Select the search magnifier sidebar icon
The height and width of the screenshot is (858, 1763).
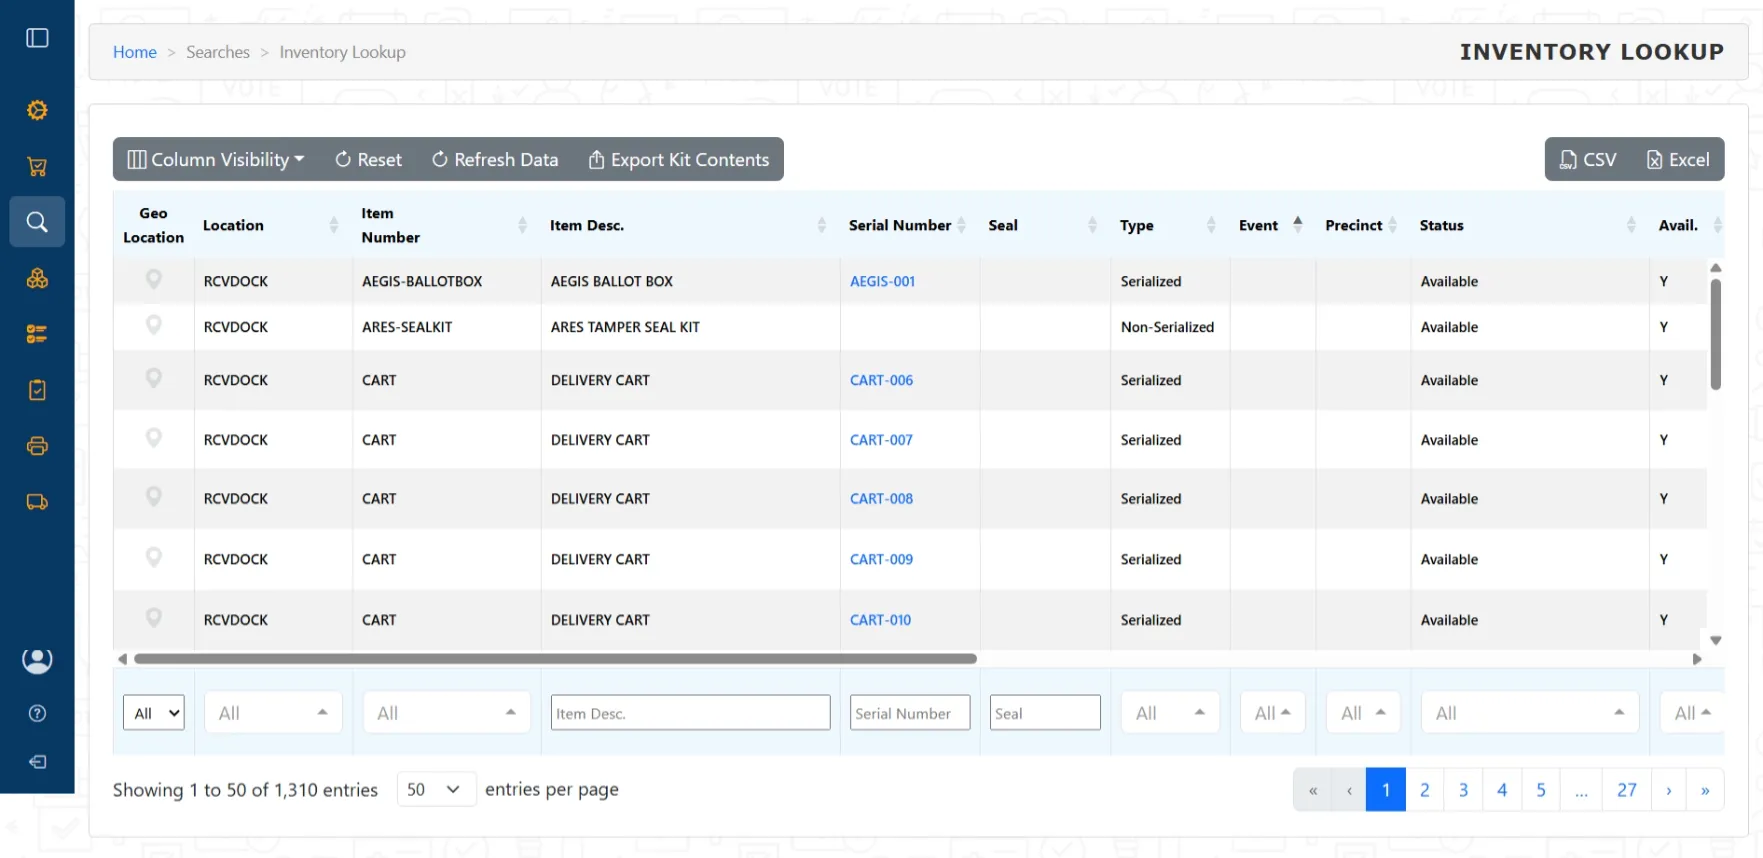click(x=37, y=222)
